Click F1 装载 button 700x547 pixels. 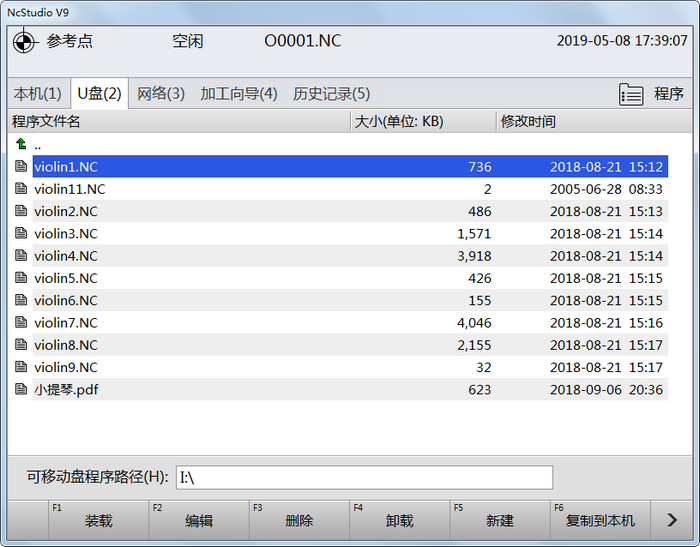point(98,520)
